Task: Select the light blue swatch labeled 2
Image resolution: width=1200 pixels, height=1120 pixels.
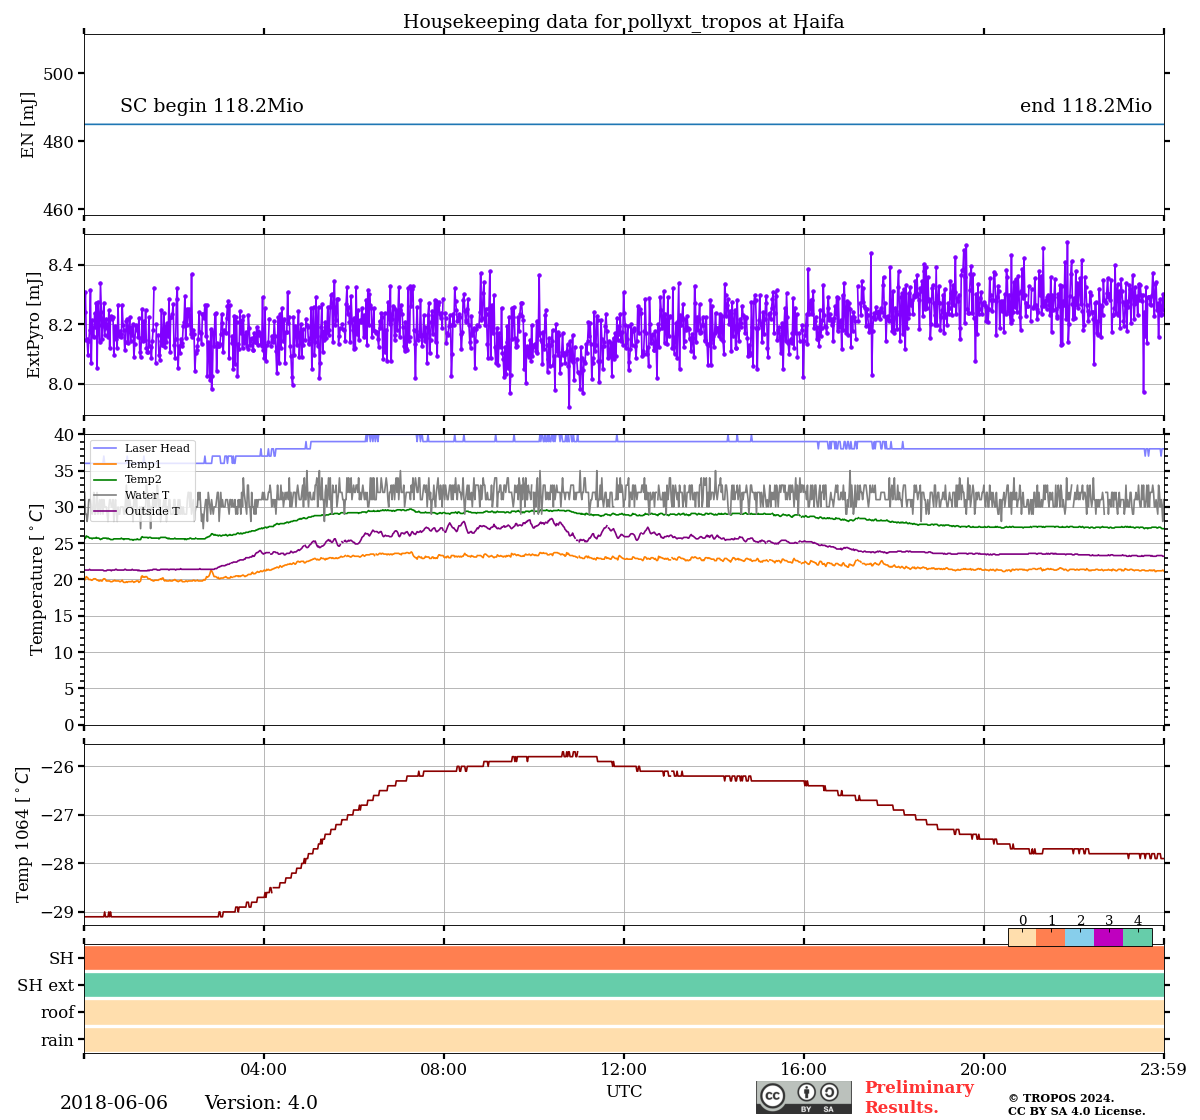Action: click(1080, 937)
